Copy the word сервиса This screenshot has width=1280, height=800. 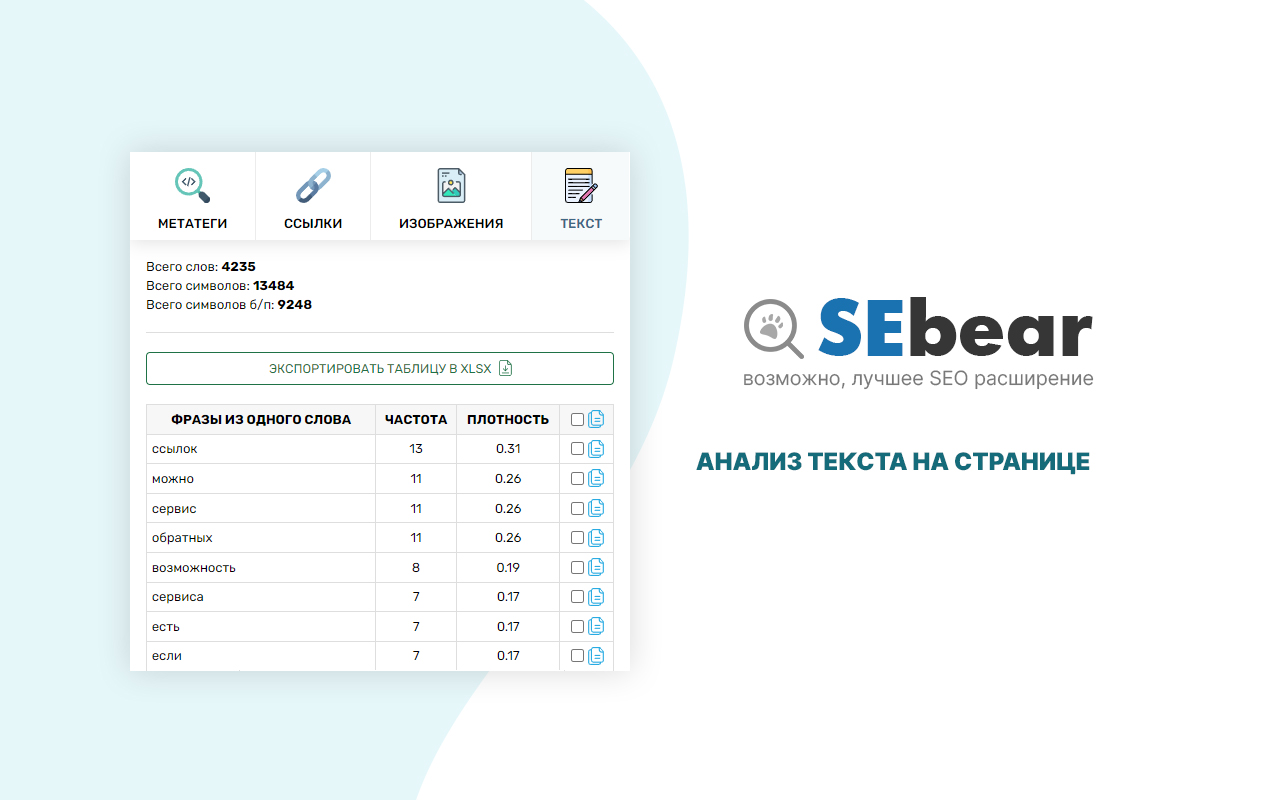pos(596,597)
